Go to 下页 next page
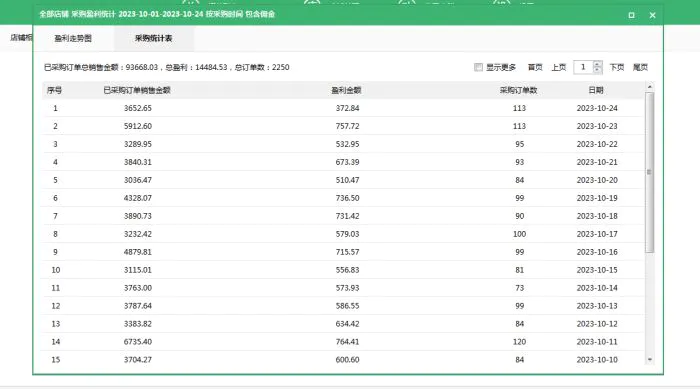This screenshot has height=389, width=700. [617, 67]
